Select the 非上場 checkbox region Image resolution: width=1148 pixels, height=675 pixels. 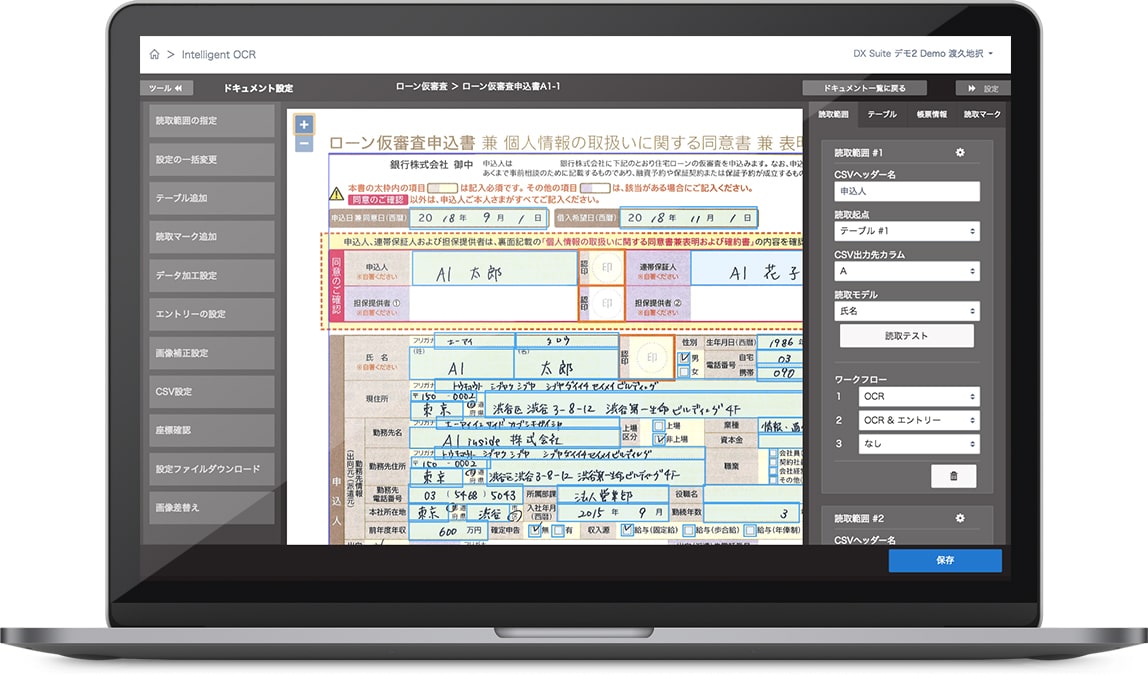[x=659, y=439]
